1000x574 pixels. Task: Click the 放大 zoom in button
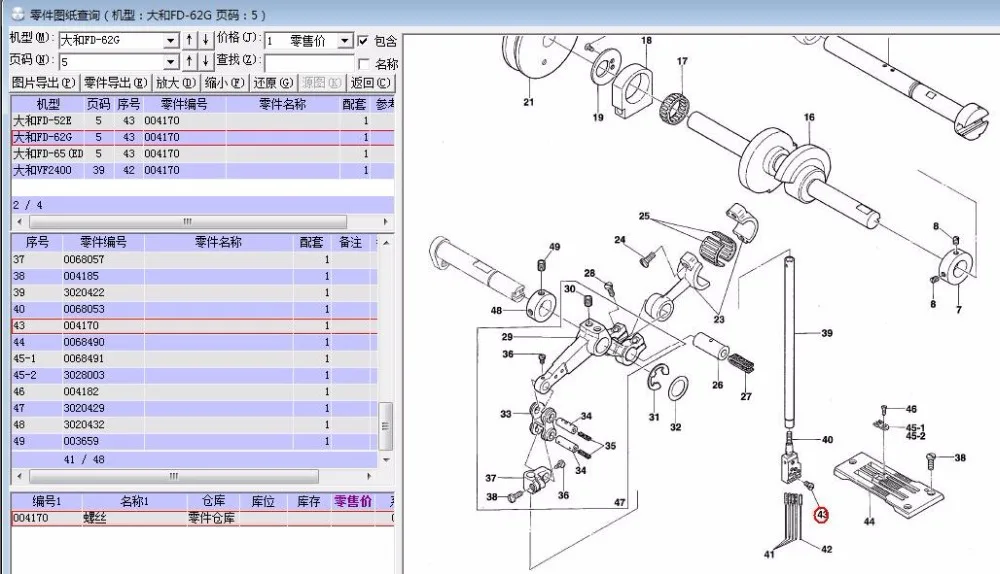point(175,83)
